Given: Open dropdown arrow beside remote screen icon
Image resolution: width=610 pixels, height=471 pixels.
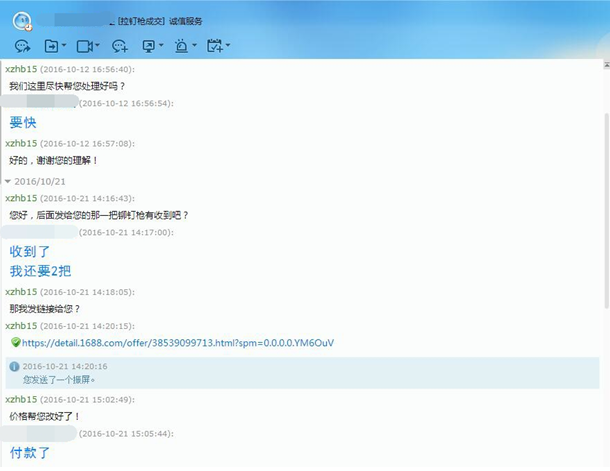Looking at the screenshot, I should [163, 46].
